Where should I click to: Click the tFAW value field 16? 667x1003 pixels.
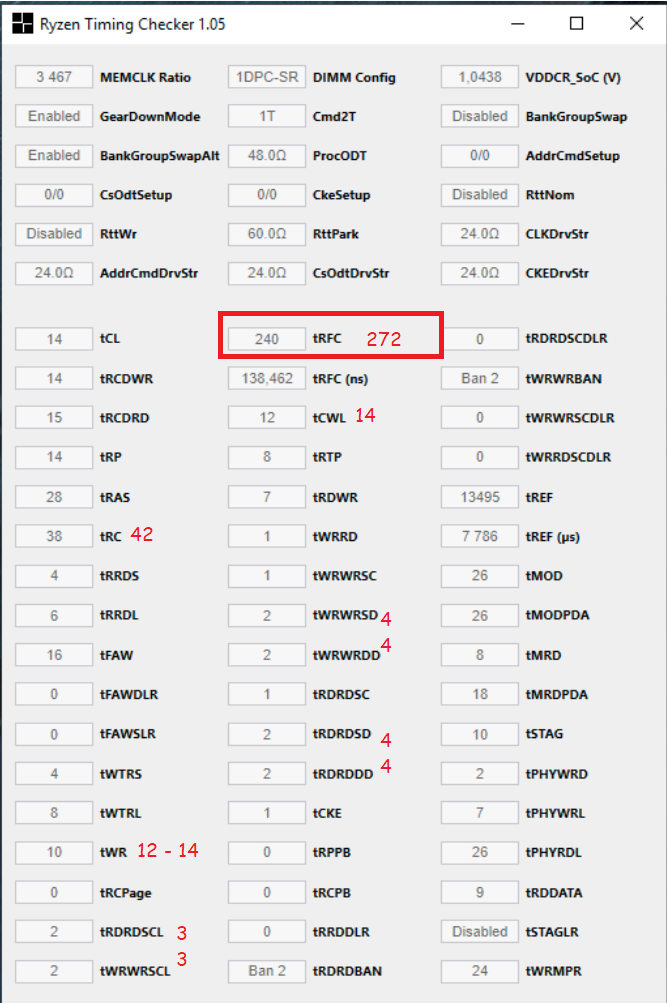point(54,655)
